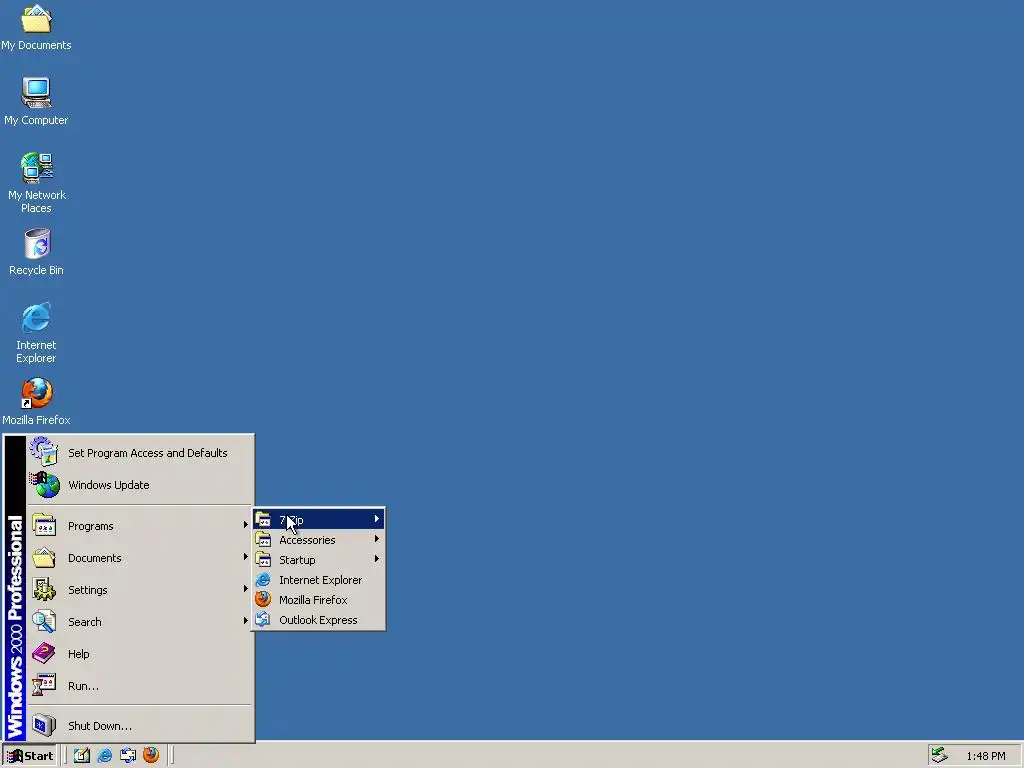Click the Documents folder icon in Start menu
This screenshot has width=1024, height=768.
(44, 557)
